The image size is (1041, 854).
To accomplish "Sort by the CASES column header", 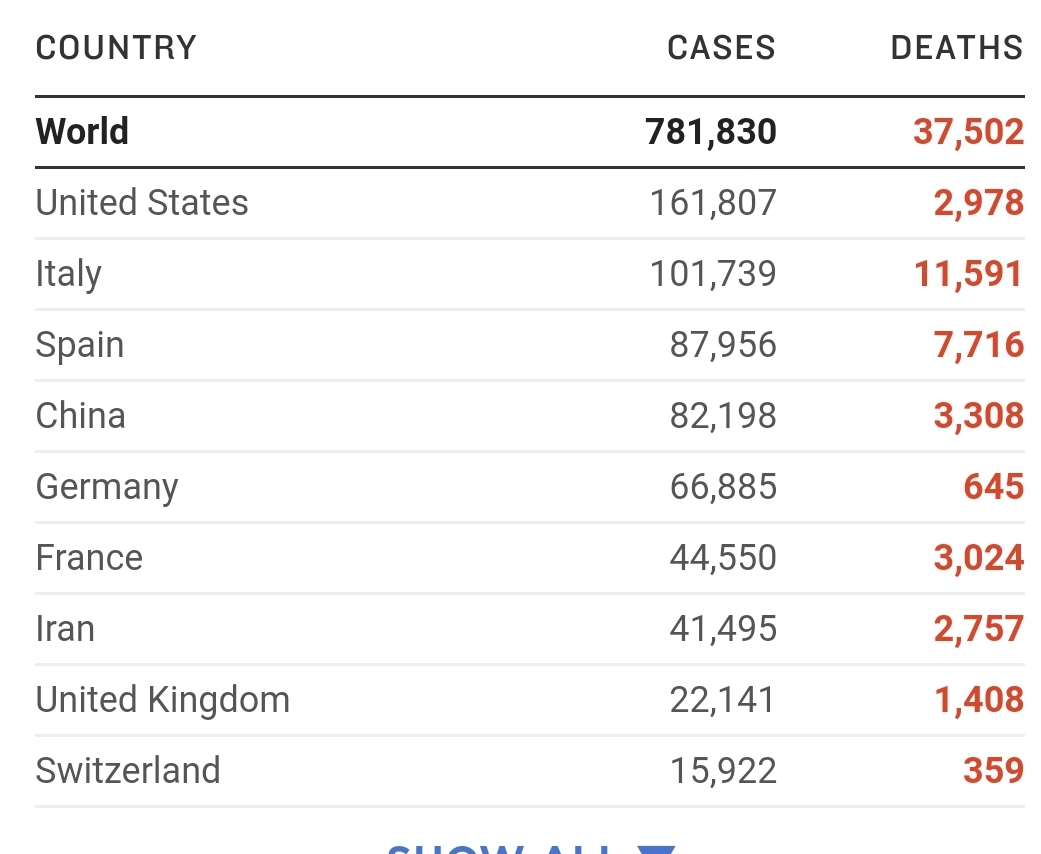I will point(721,48).
